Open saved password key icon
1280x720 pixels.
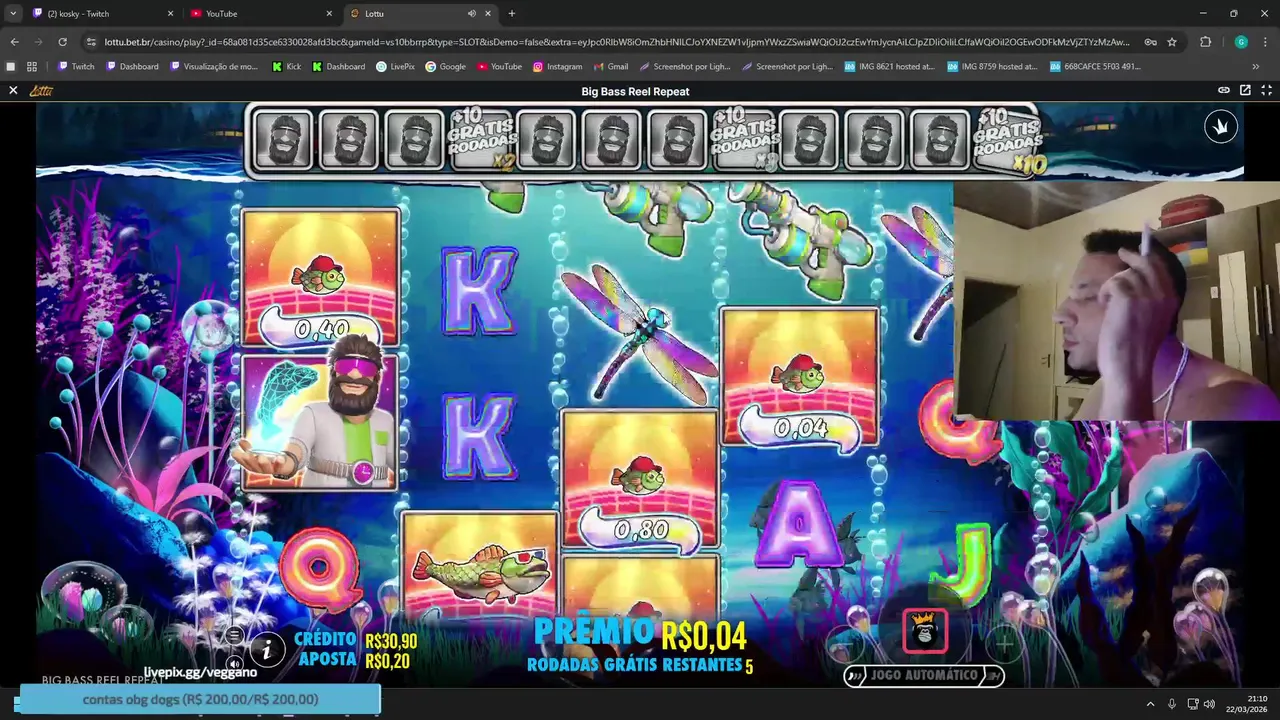point(1151,42)
